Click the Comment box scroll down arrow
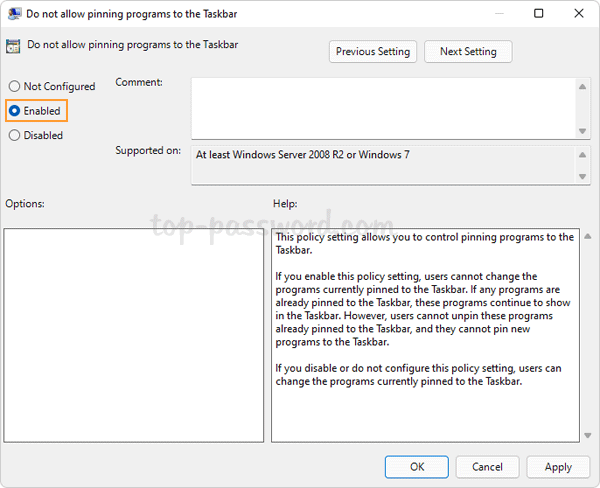The width and height of the screenshot is (600, 488). 583,130
